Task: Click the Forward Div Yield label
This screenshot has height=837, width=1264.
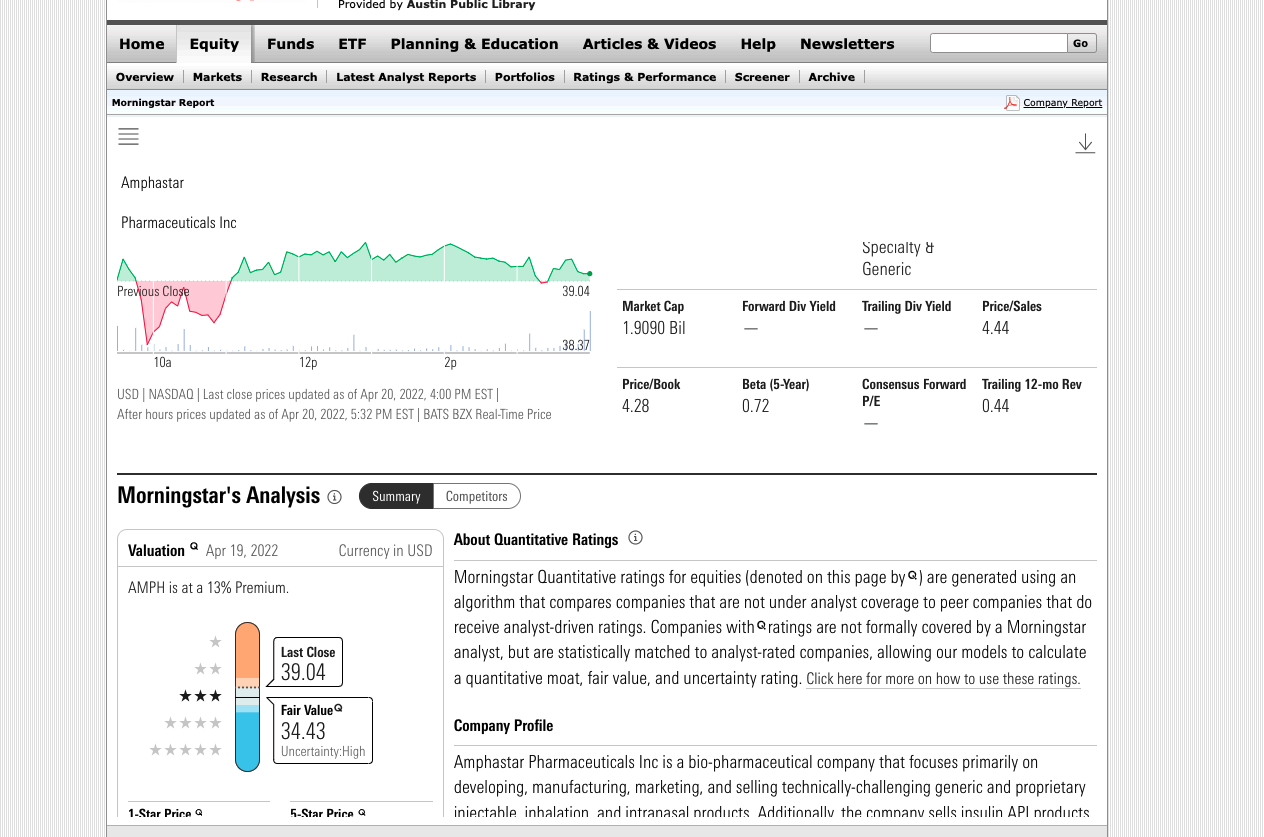Action: coord(789,306)
